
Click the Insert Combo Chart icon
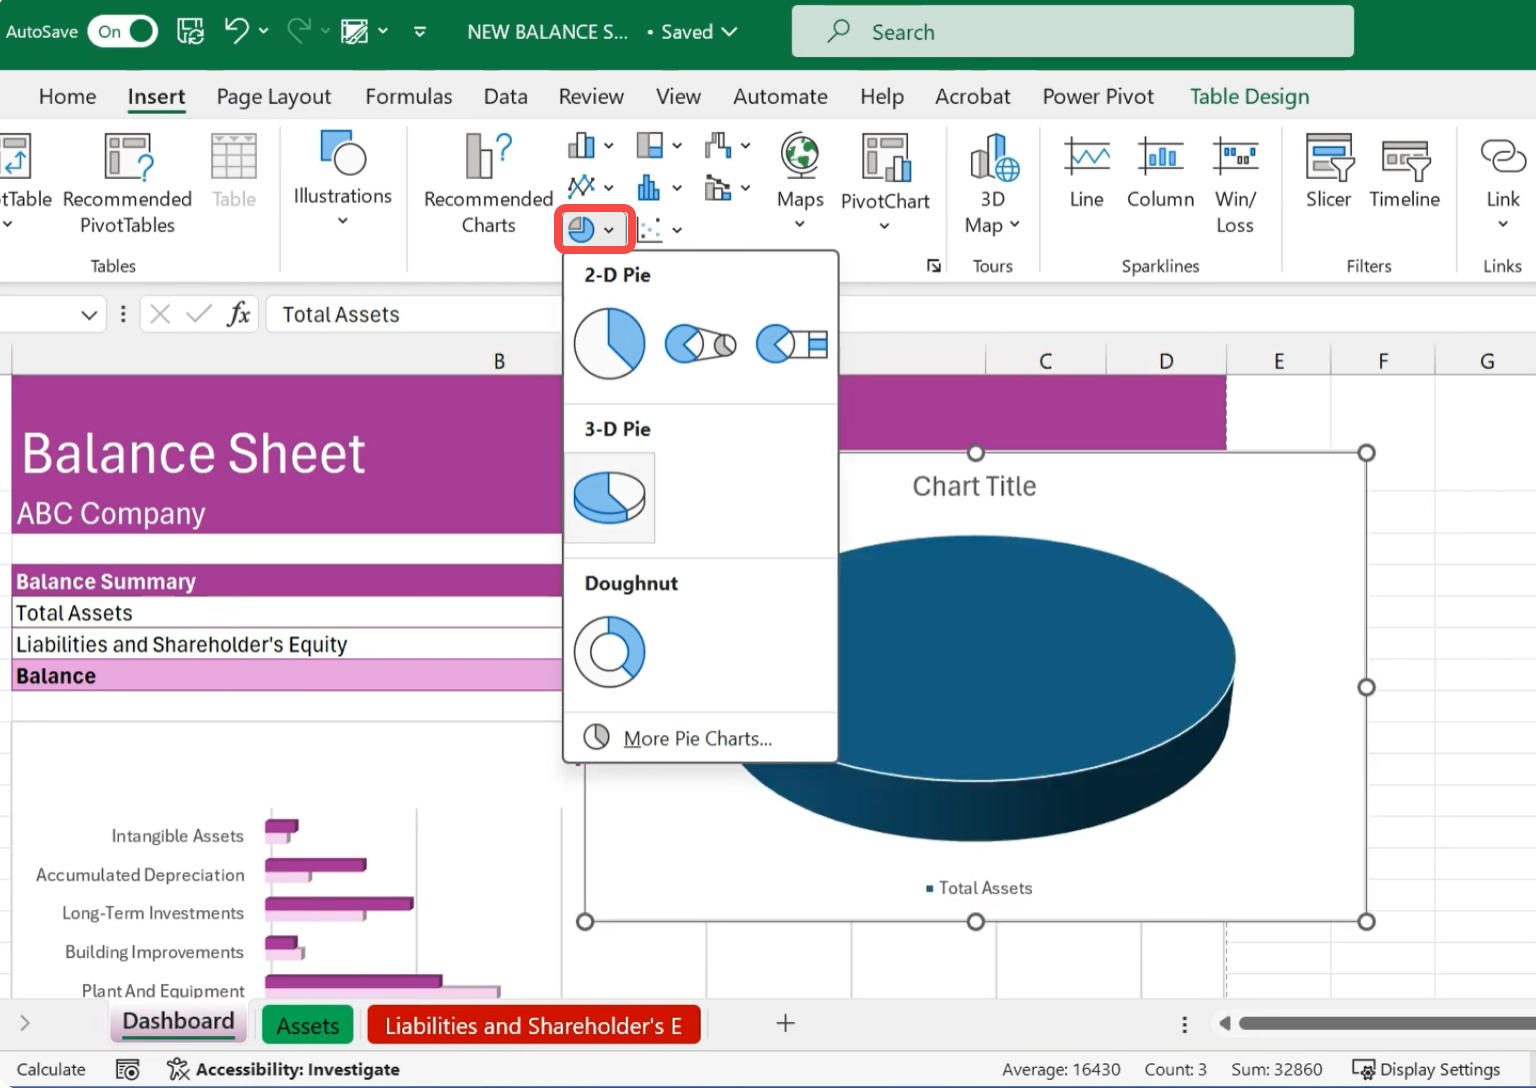pos(718,186)
